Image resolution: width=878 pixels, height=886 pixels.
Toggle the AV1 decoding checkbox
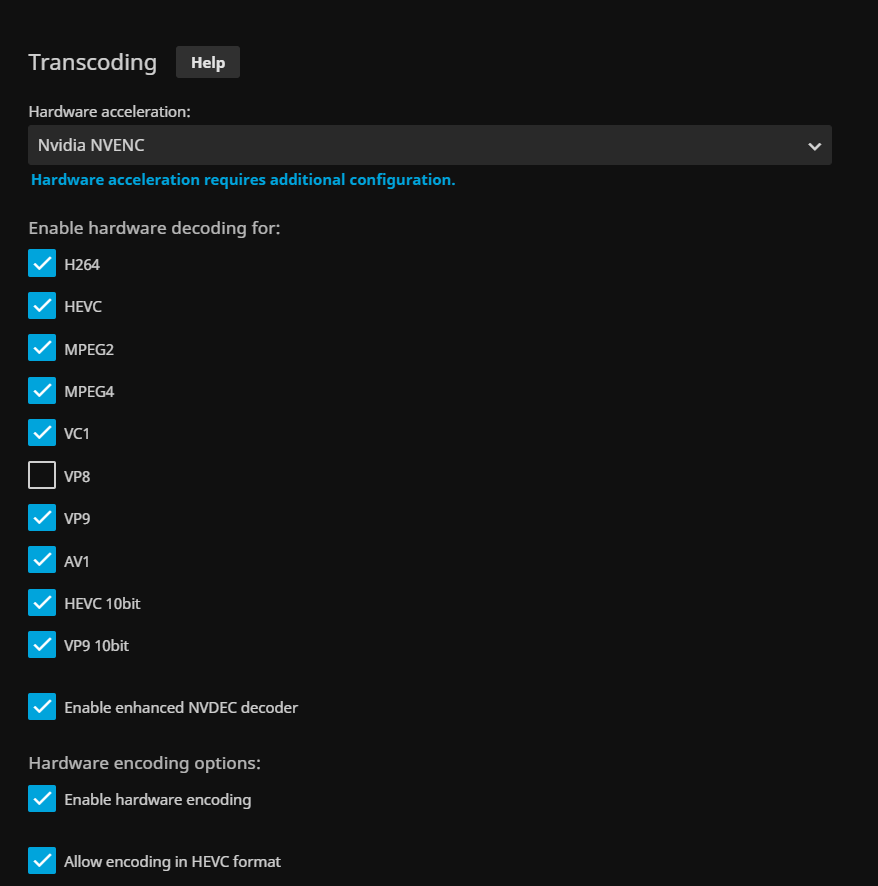coord(42,561)
